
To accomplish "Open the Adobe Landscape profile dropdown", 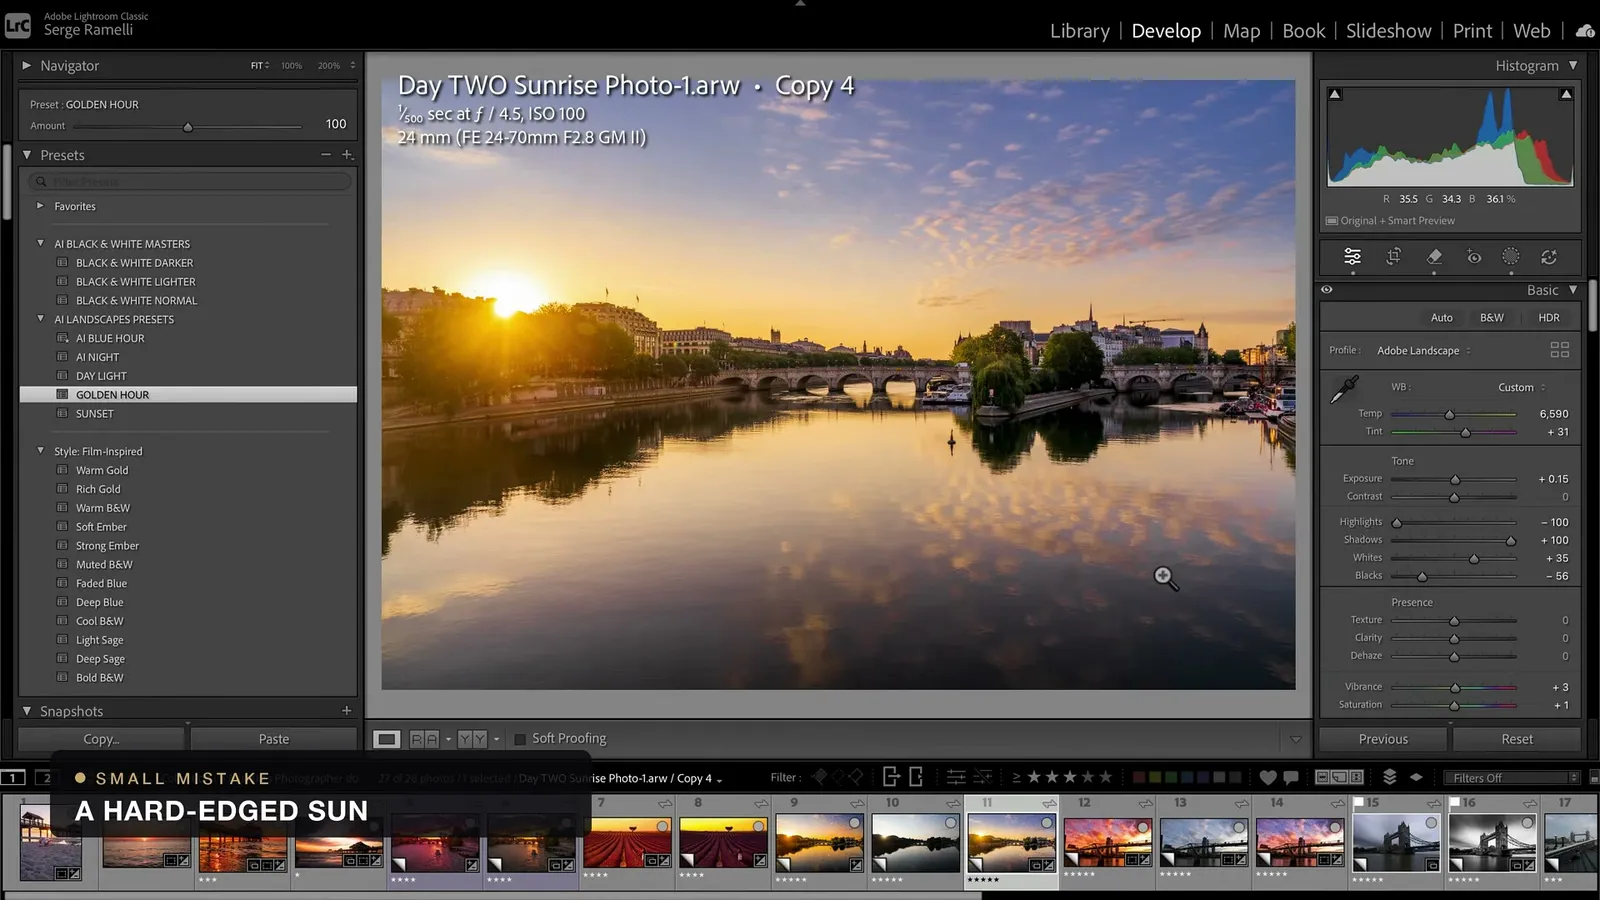I will [x=1424, y=351].
